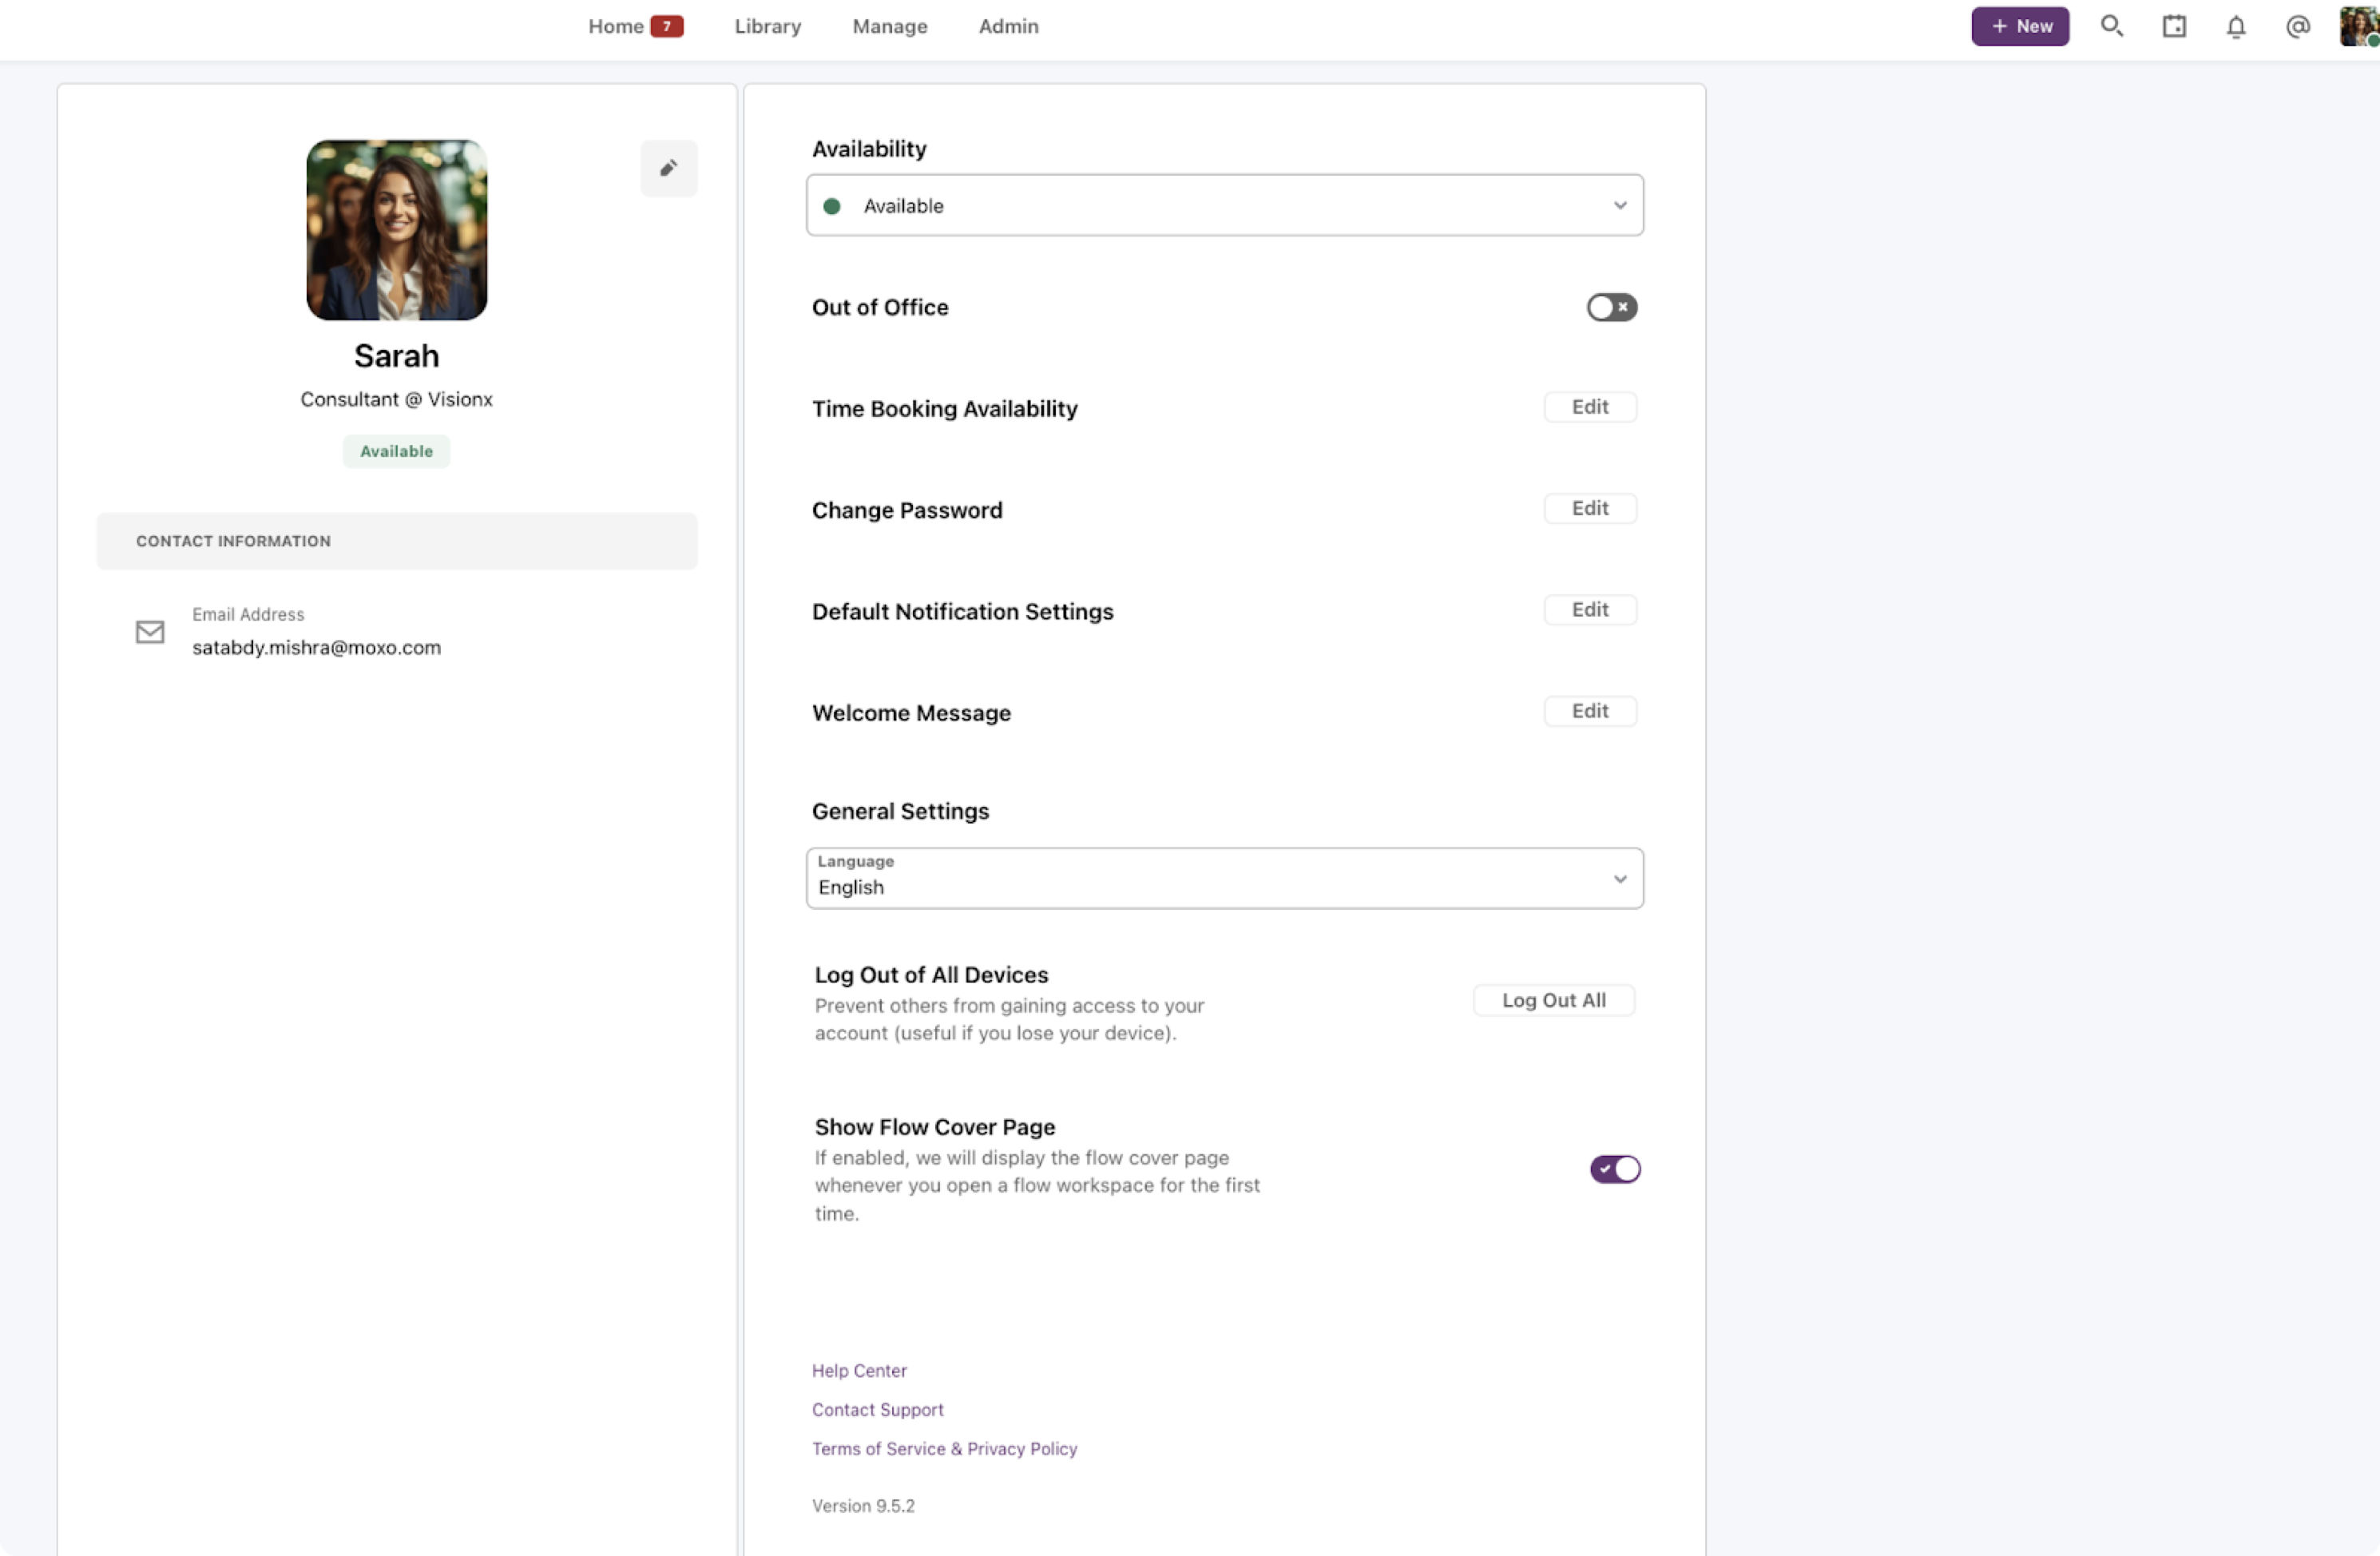This screenshot has height=1556, width=2380.
Task: Click the New button
Action: point(2019,26)
